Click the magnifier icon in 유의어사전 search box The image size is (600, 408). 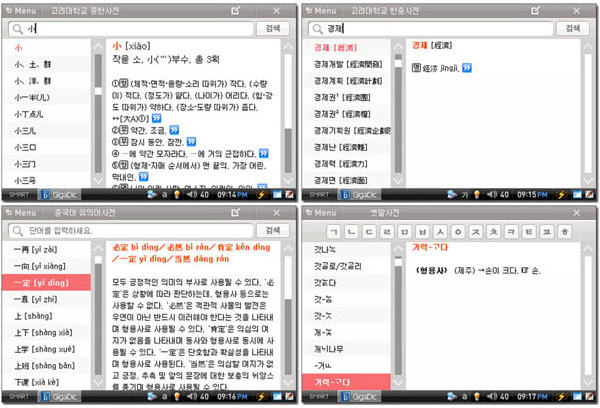[x=18, y=231]
